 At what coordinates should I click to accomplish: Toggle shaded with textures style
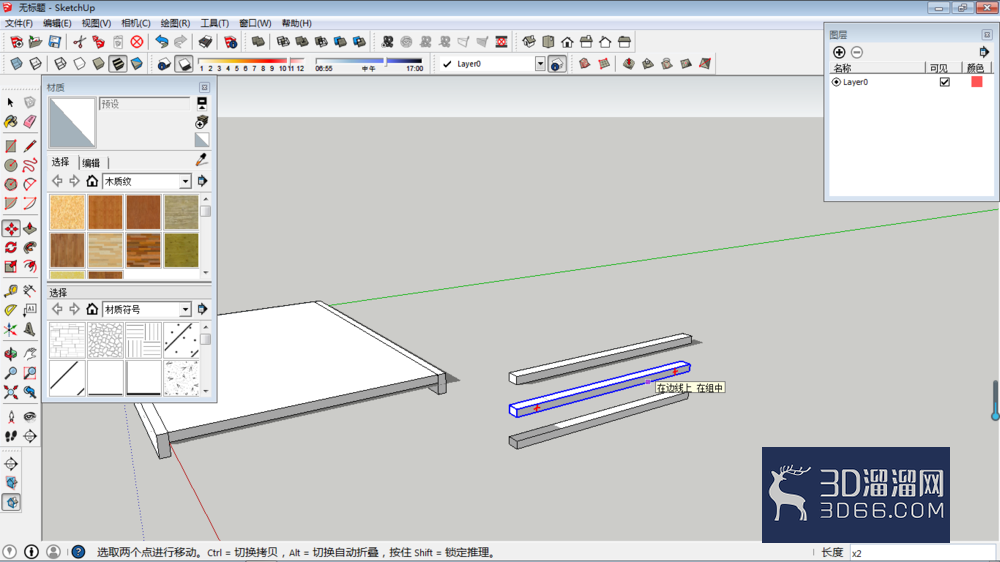pyautogui.click(x=118, y=64)
